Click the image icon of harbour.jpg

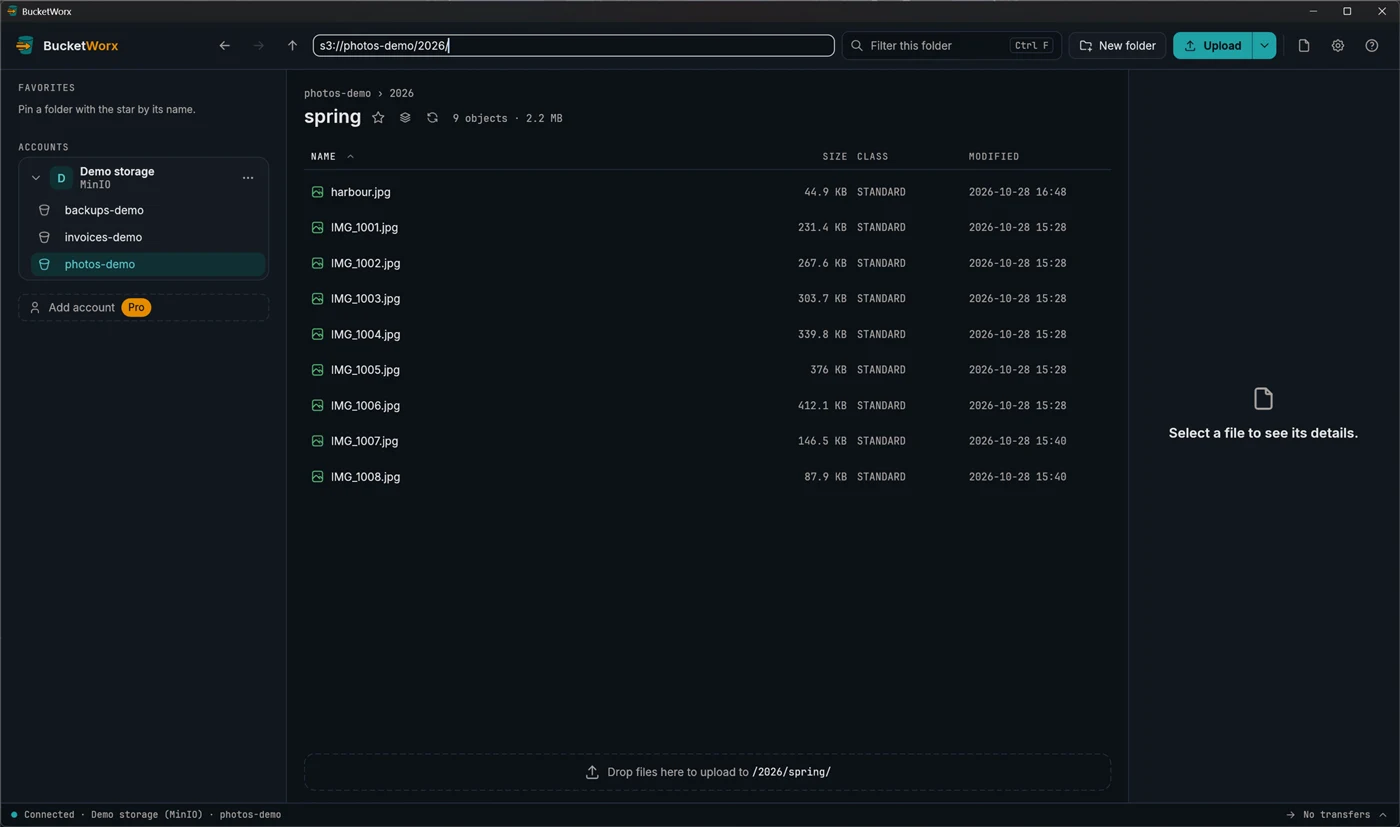click(x=317, y=192)
